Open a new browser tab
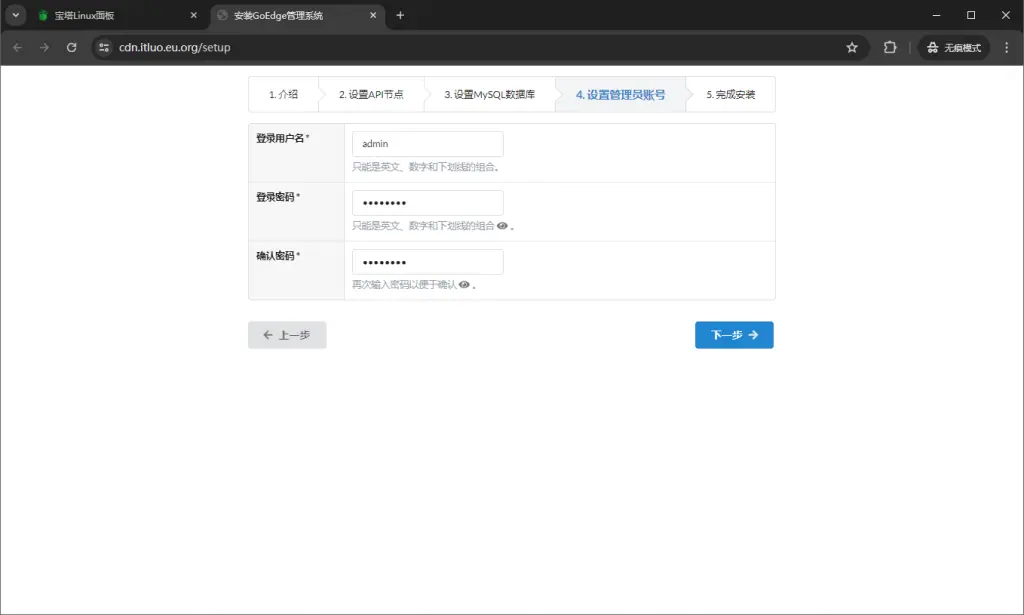 [398, 15]
